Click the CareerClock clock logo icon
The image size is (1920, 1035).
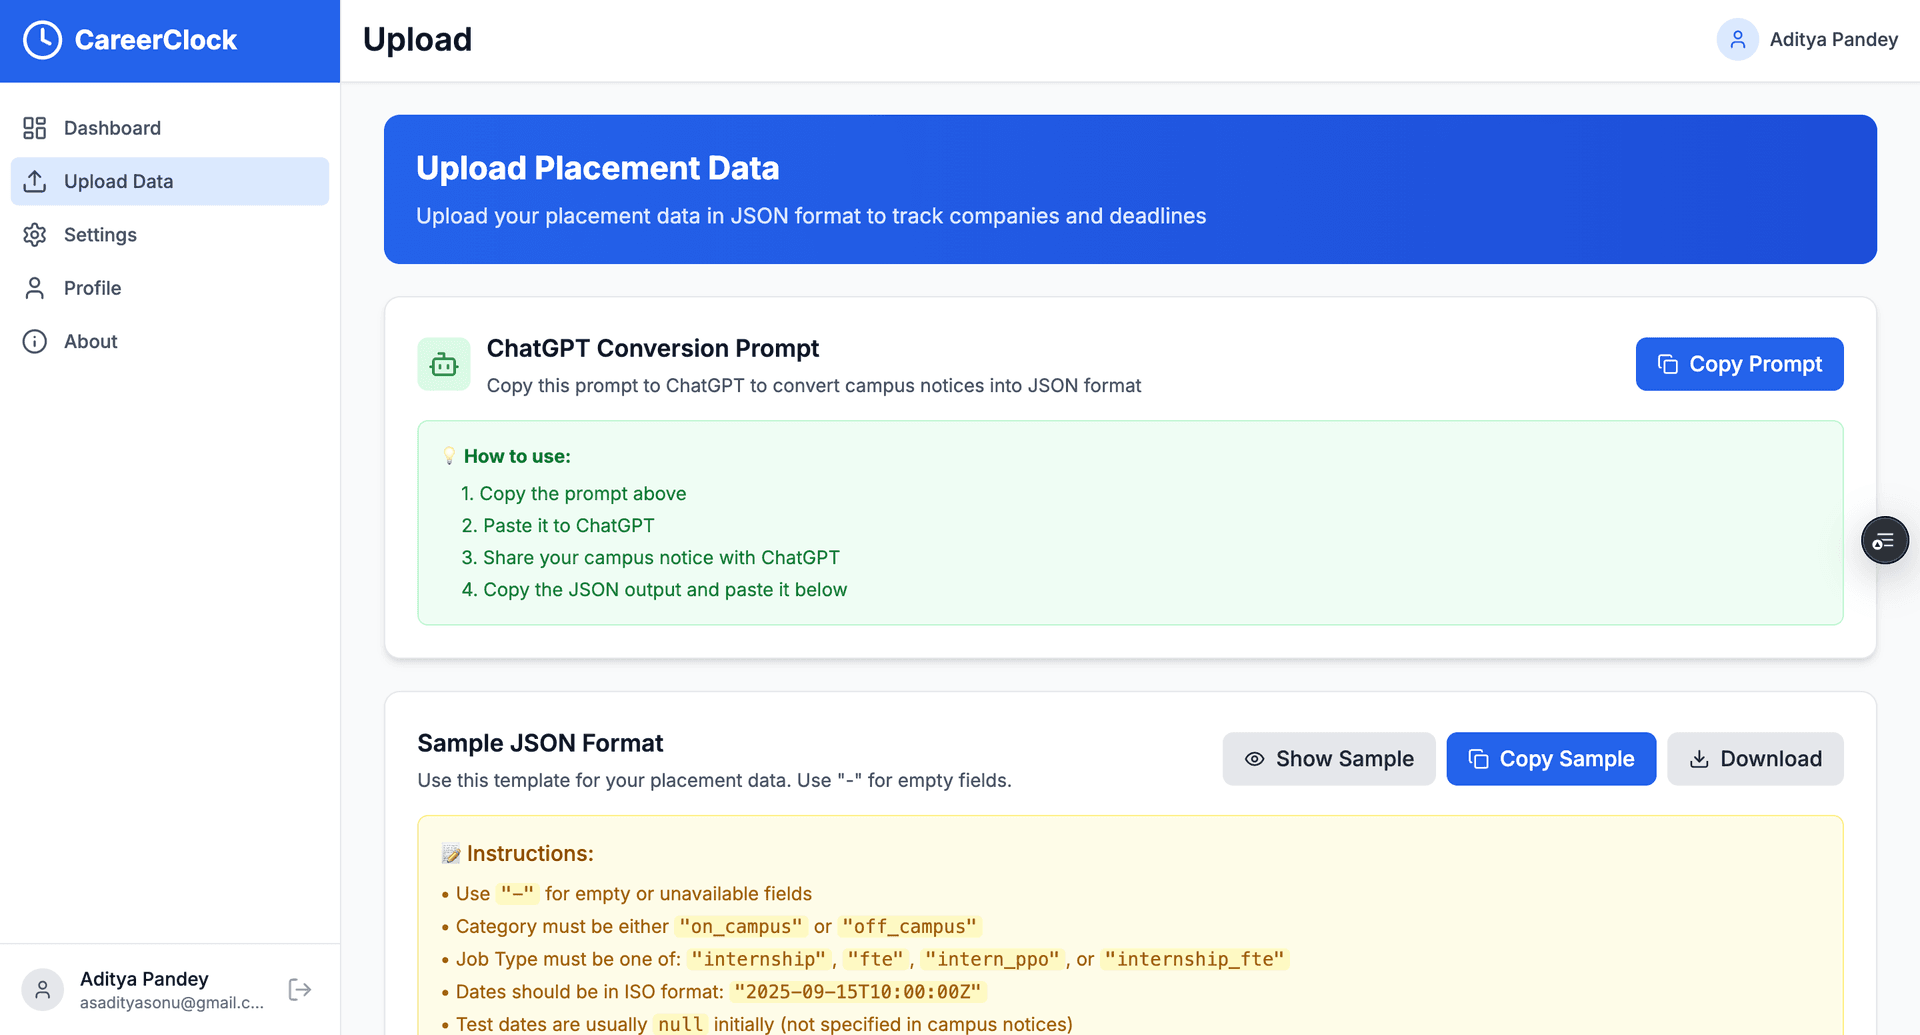point(43,40)
